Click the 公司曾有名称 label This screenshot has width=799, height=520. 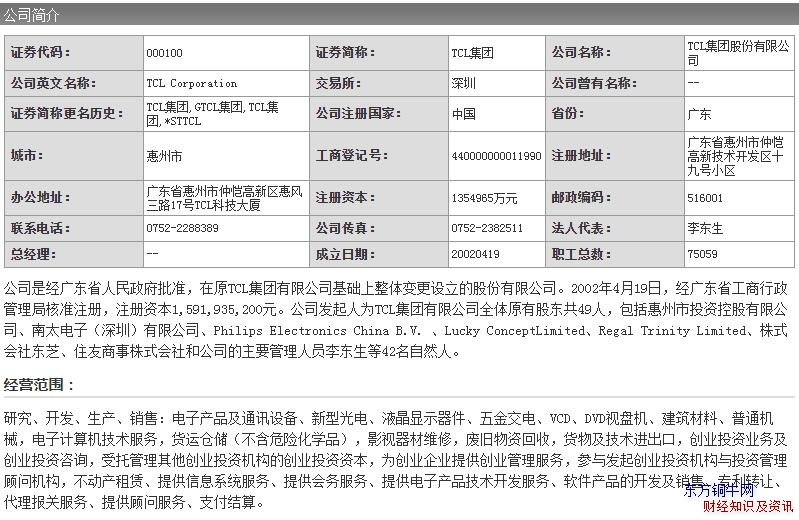tap(594, 83)
